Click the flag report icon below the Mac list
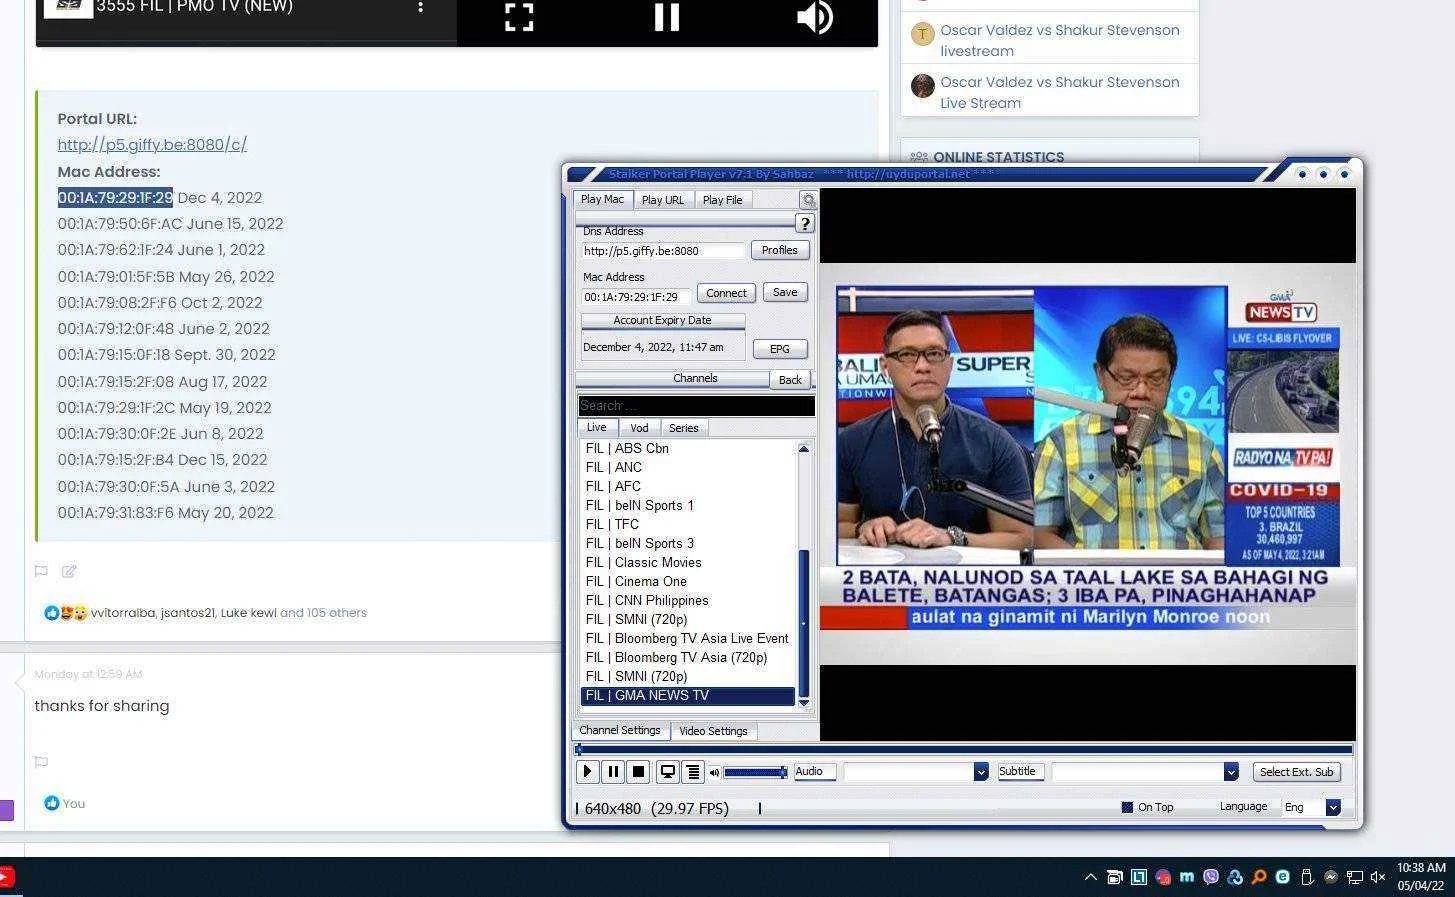This screenshot has height=897, width=1455. tap(41, 571)
